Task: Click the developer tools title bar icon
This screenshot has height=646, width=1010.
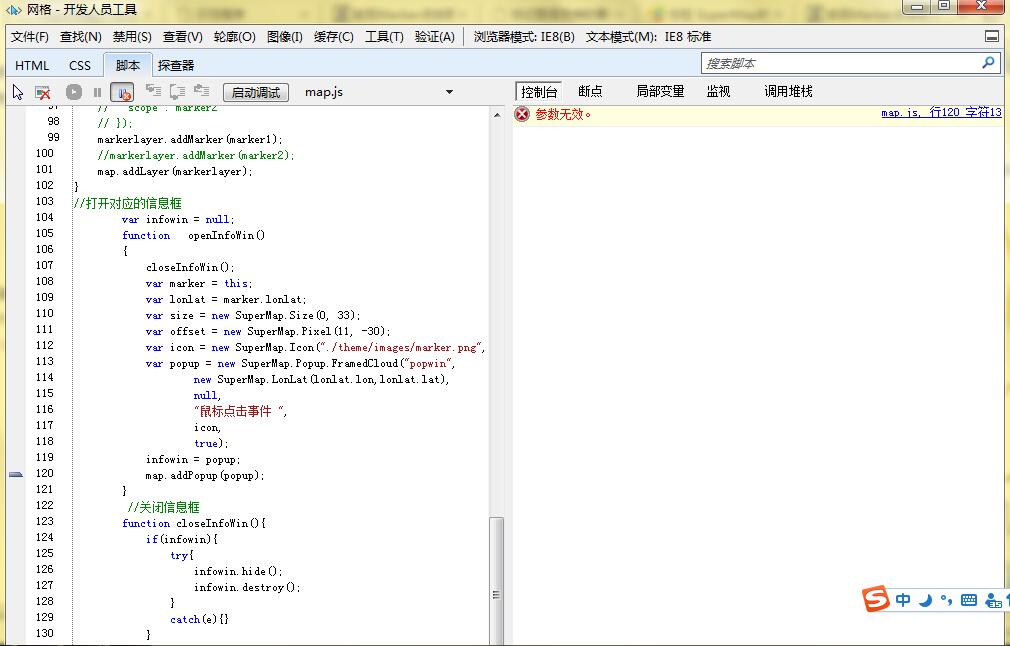Action: tap(14, 10)
